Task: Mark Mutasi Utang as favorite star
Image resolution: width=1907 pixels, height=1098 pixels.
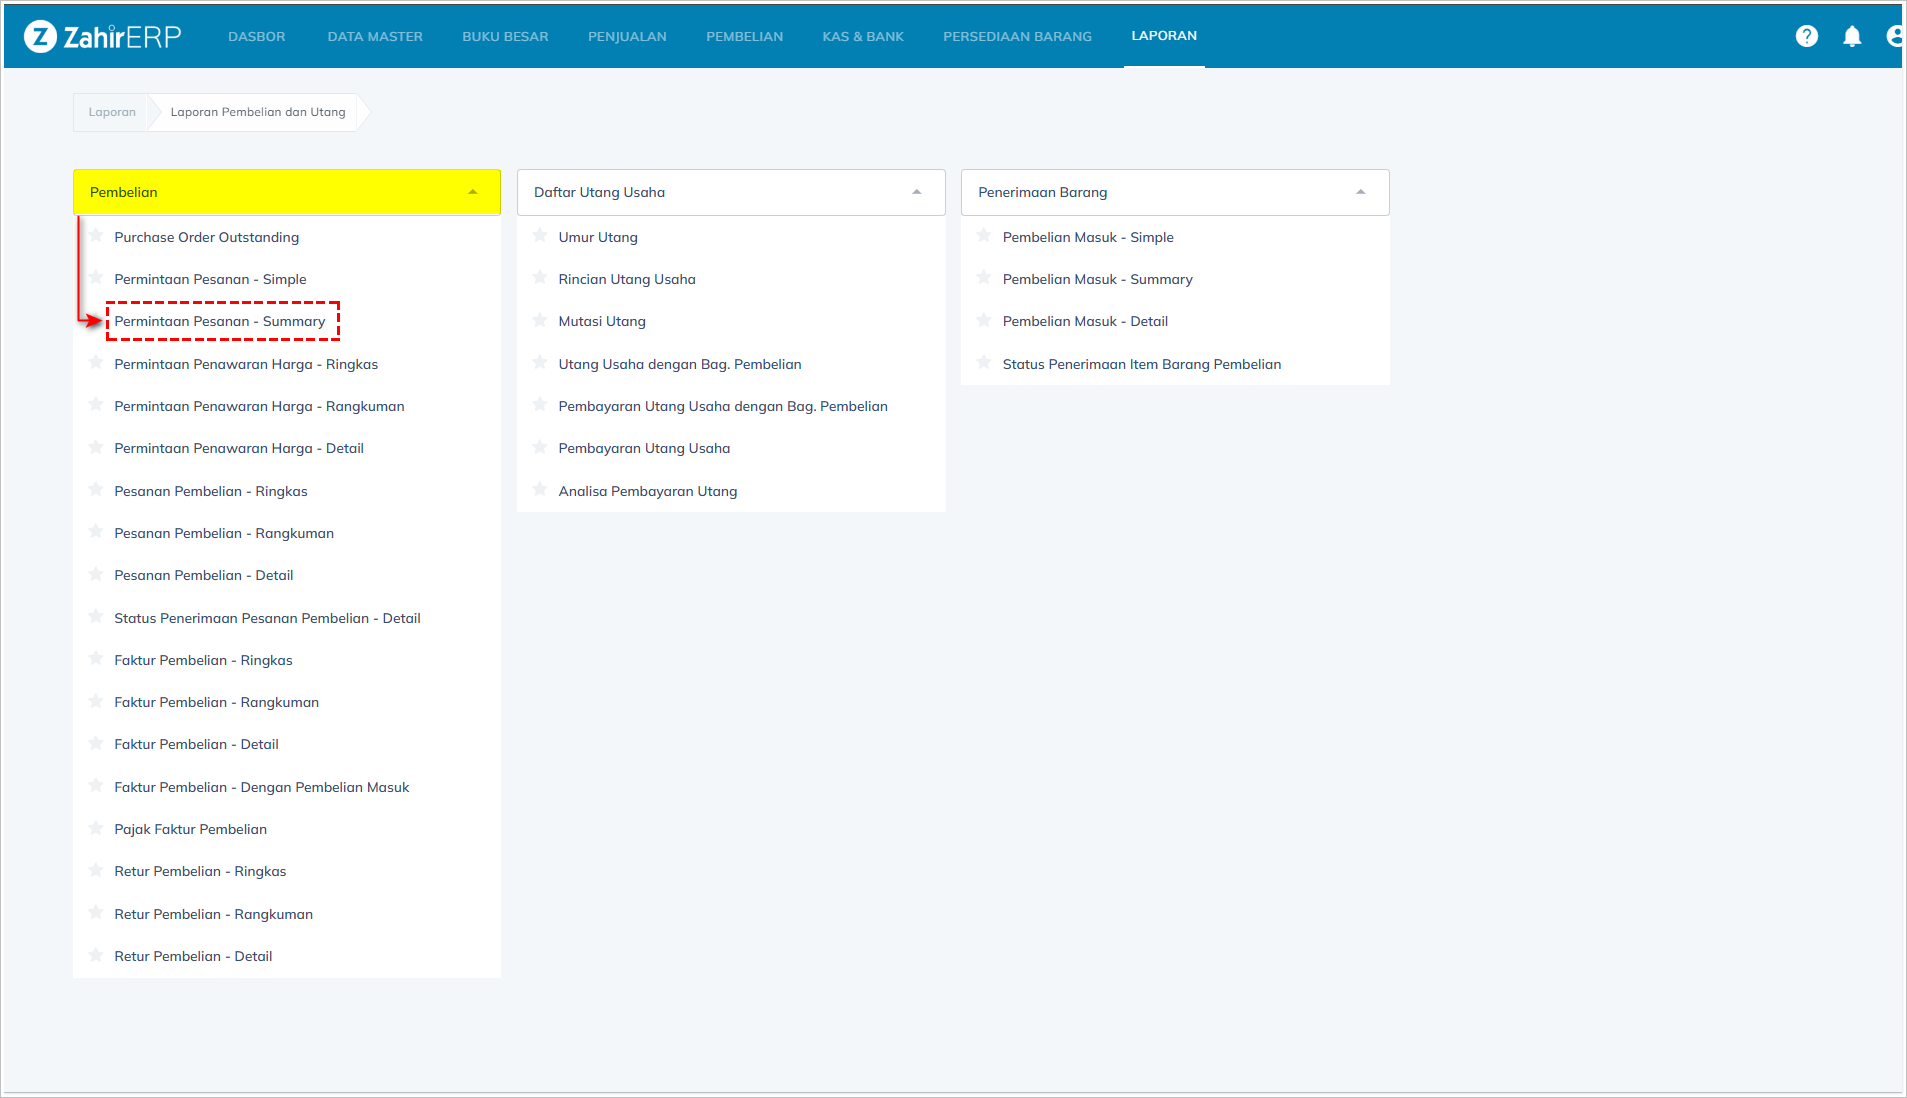Action: tap(540, 320)
